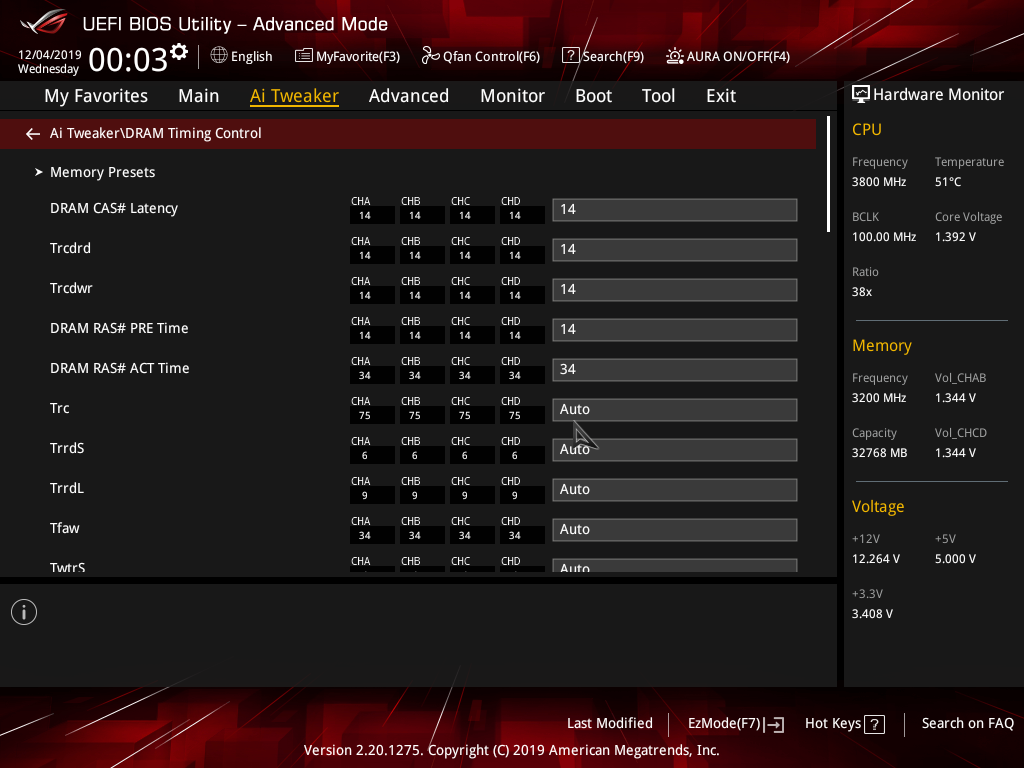Open Search on FAQ link
The width and height of the screenshot is (1024, 768).
point(968,724)
